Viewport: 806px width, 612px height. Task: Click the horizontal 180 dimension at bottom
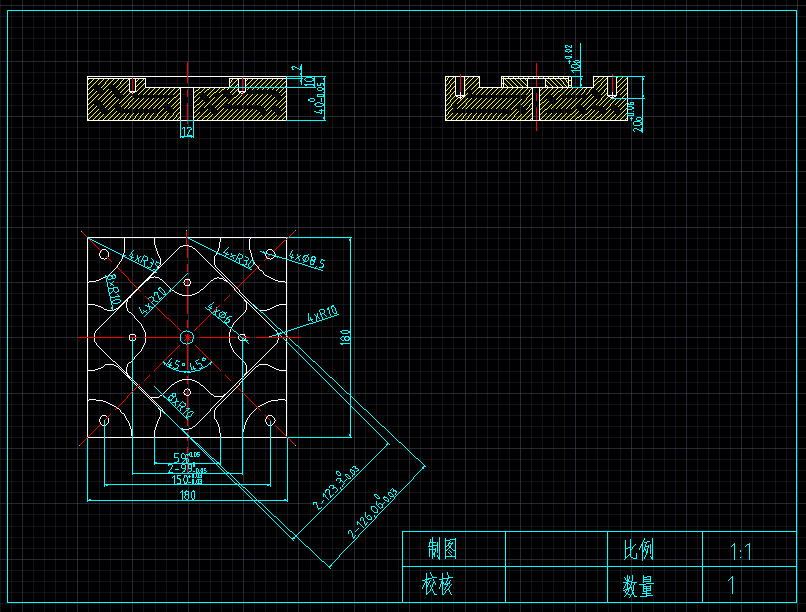[187, 495]
